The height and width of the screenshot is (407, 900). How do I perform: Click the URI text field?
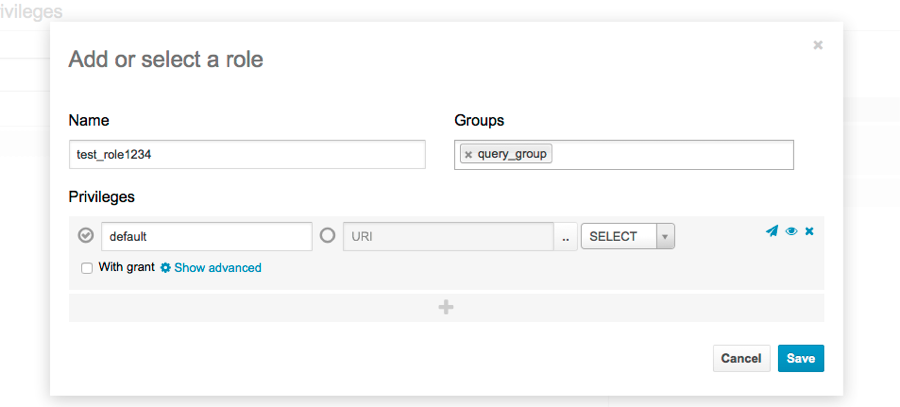click(x=448, y=237)
